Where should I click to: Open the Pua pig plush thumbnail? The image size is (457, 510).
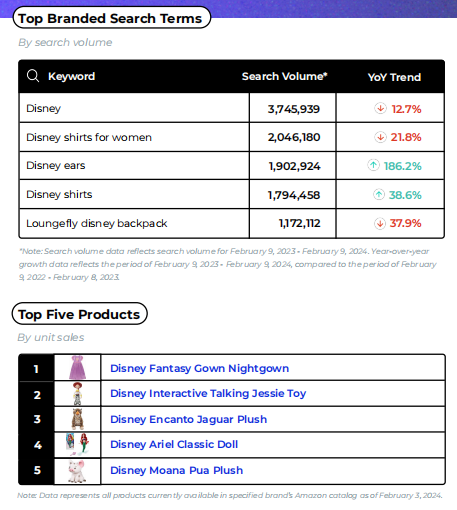coord(77,471)
